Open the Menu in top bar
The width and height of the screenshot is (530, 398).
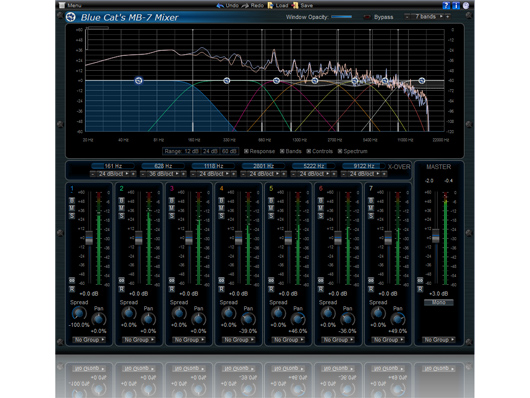[70, 5]
